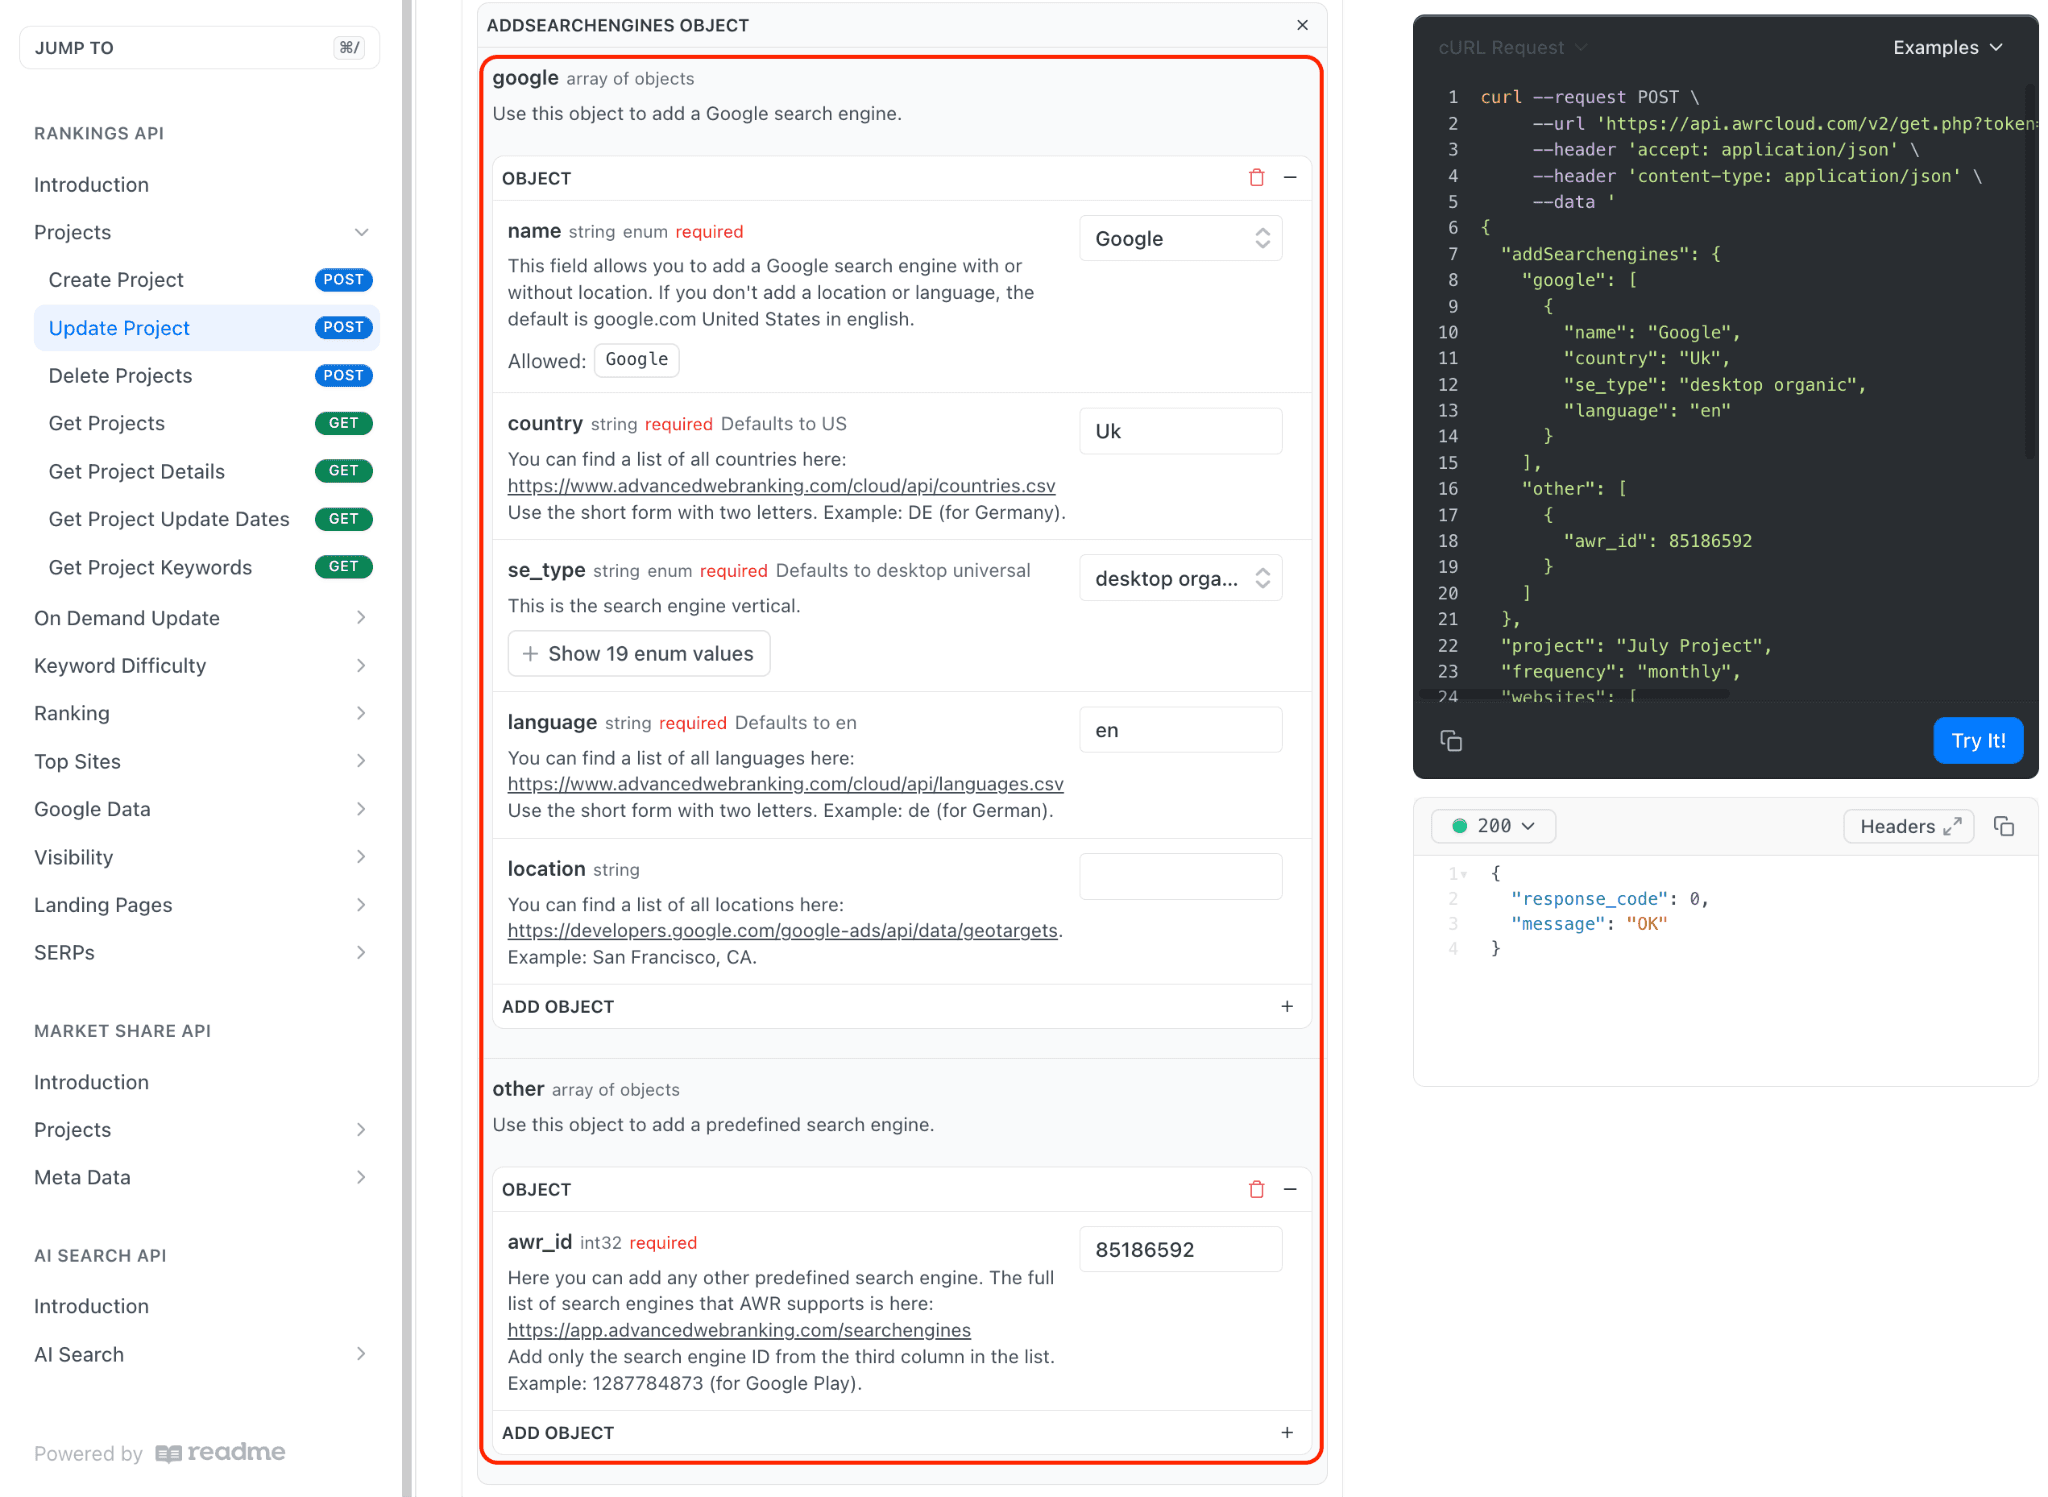Open the searchengines list link
The width and height of the screenshot is (2048, 1497).
pyautogui.click(x=739, y=1330)
